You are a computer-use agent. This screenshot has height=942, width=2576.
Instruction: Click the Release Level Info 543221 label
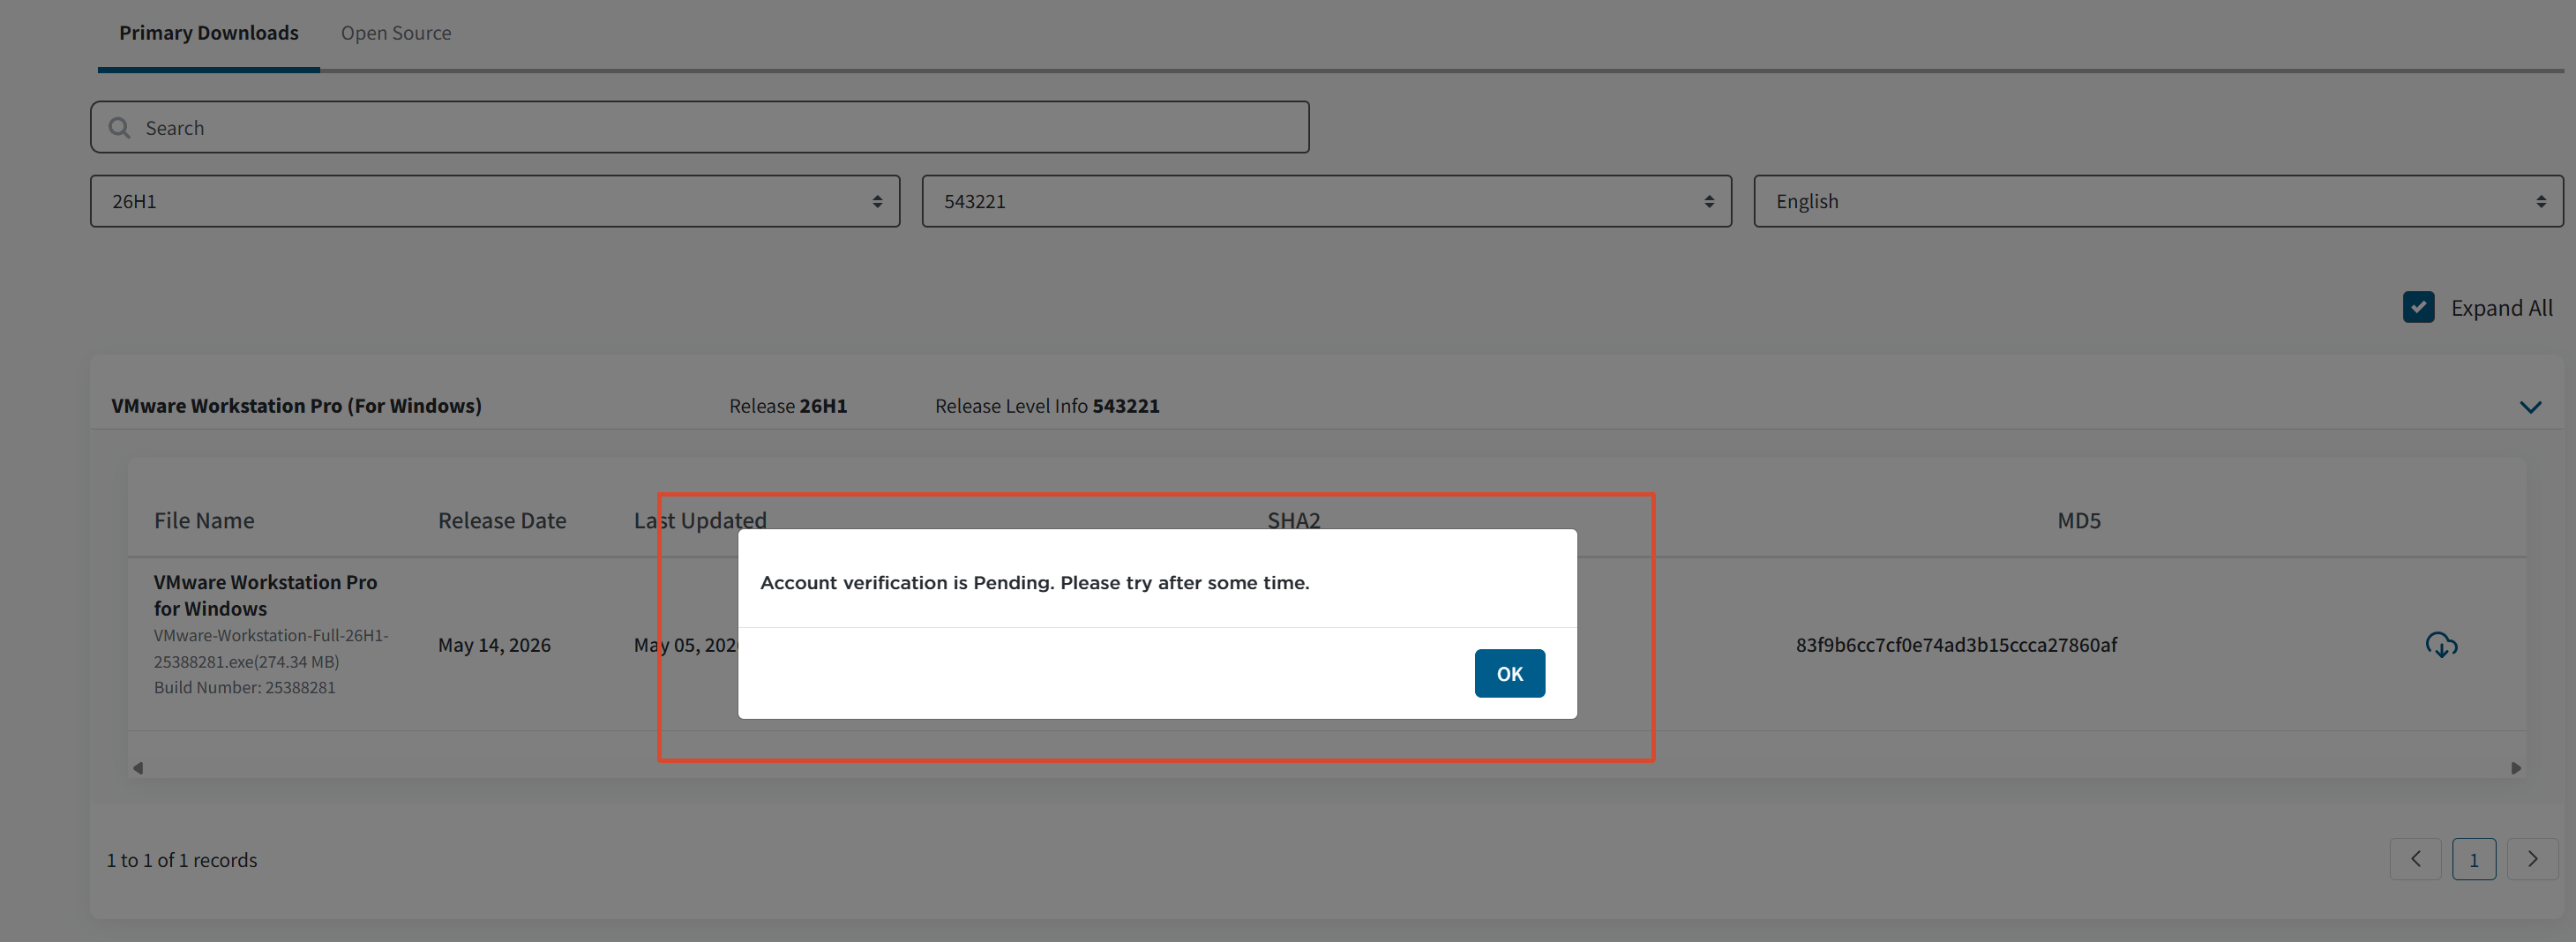click(1047, 406)
